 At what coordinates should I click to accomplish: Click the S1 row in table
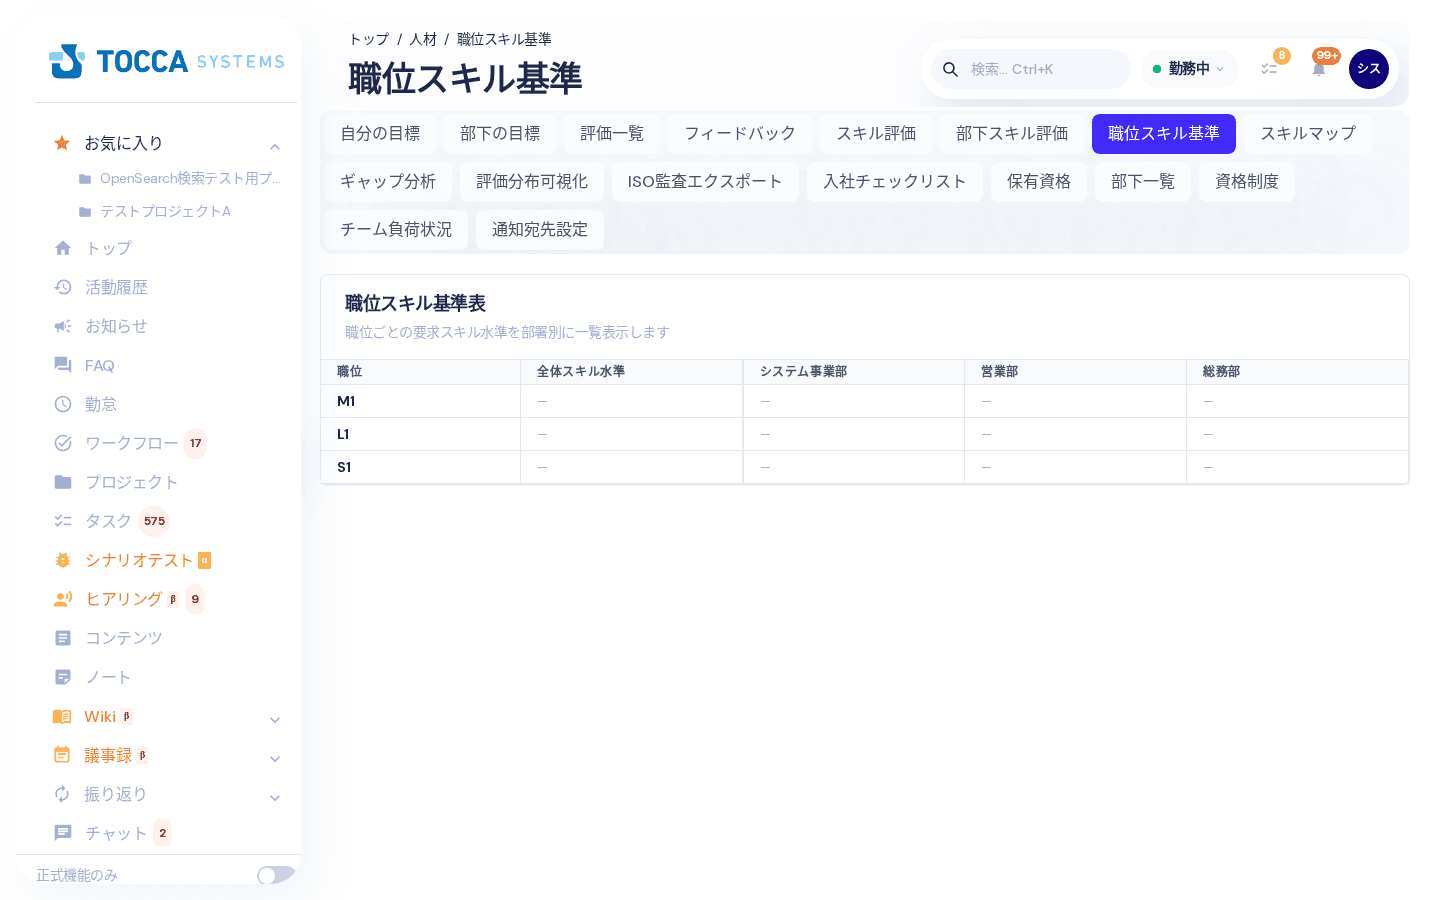tap(865, 467)
